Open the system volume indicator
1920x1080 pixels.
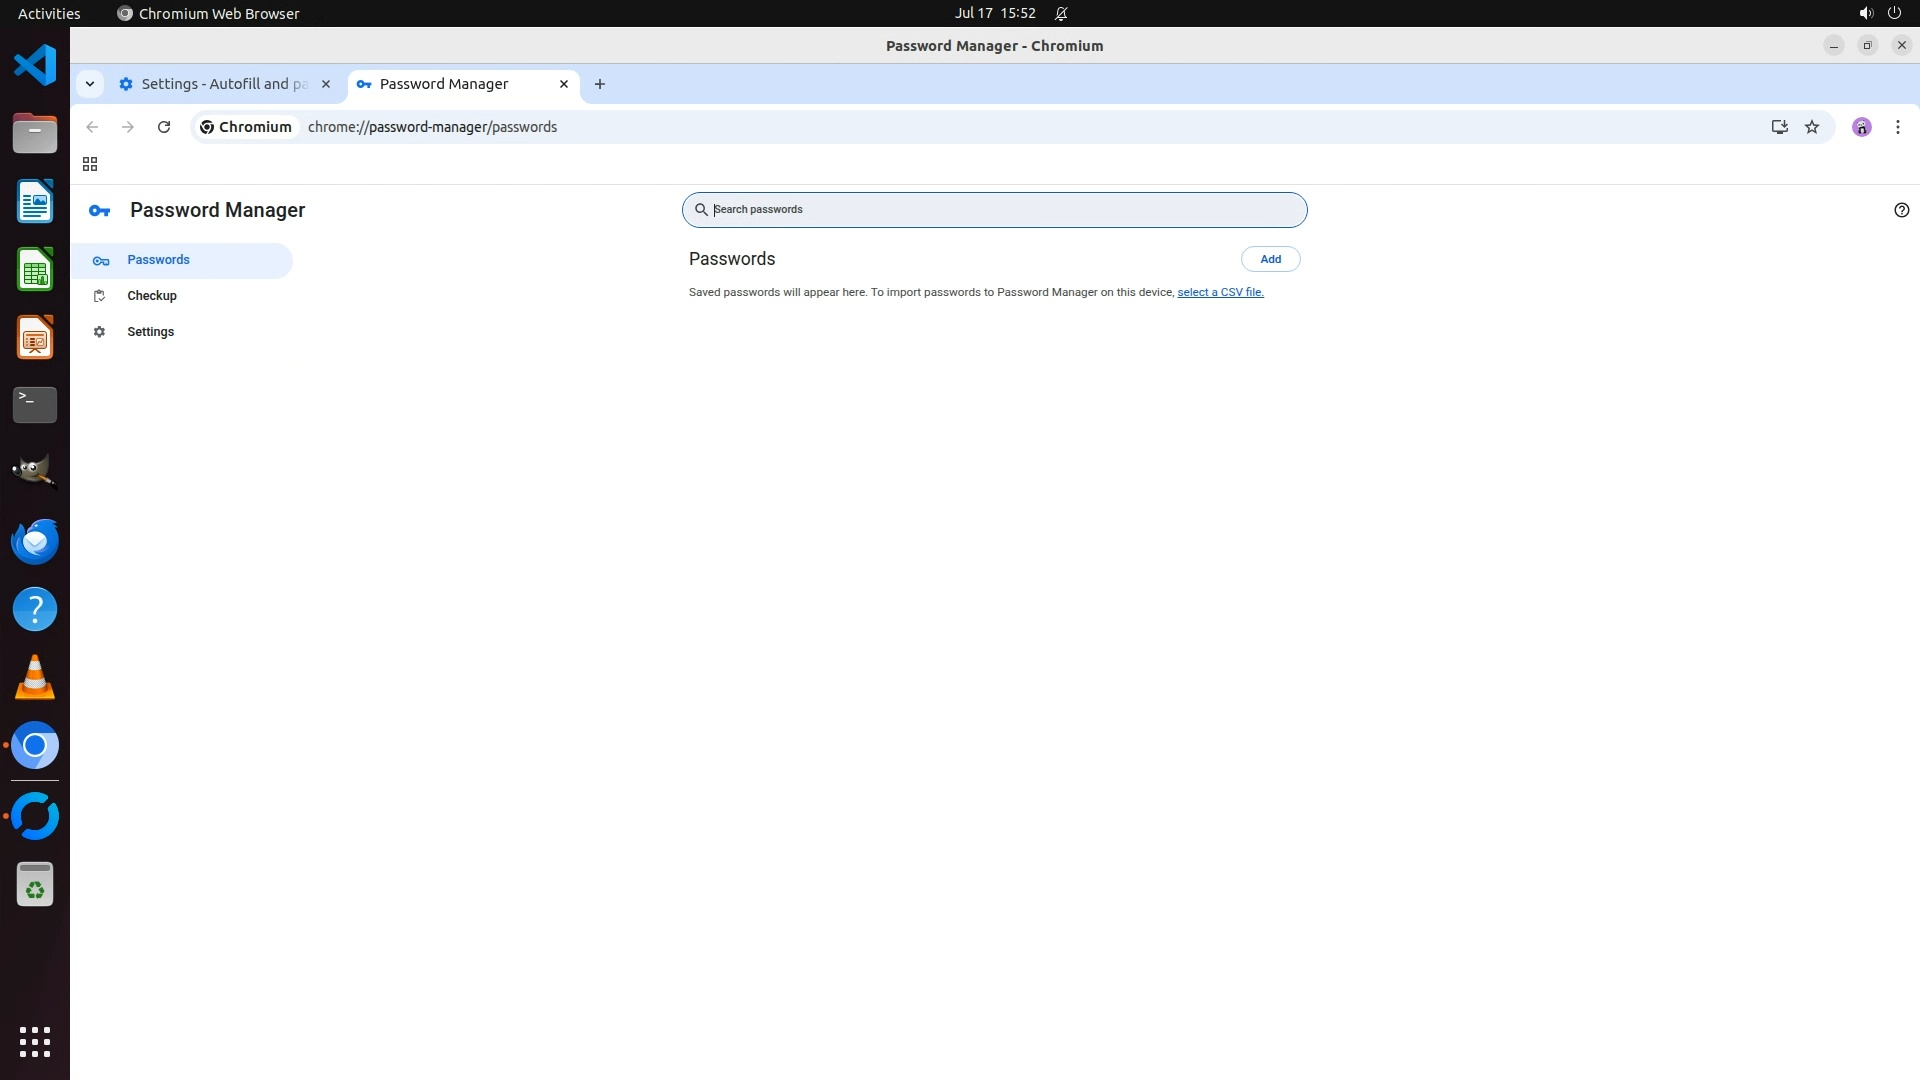tap(1865, 13)
